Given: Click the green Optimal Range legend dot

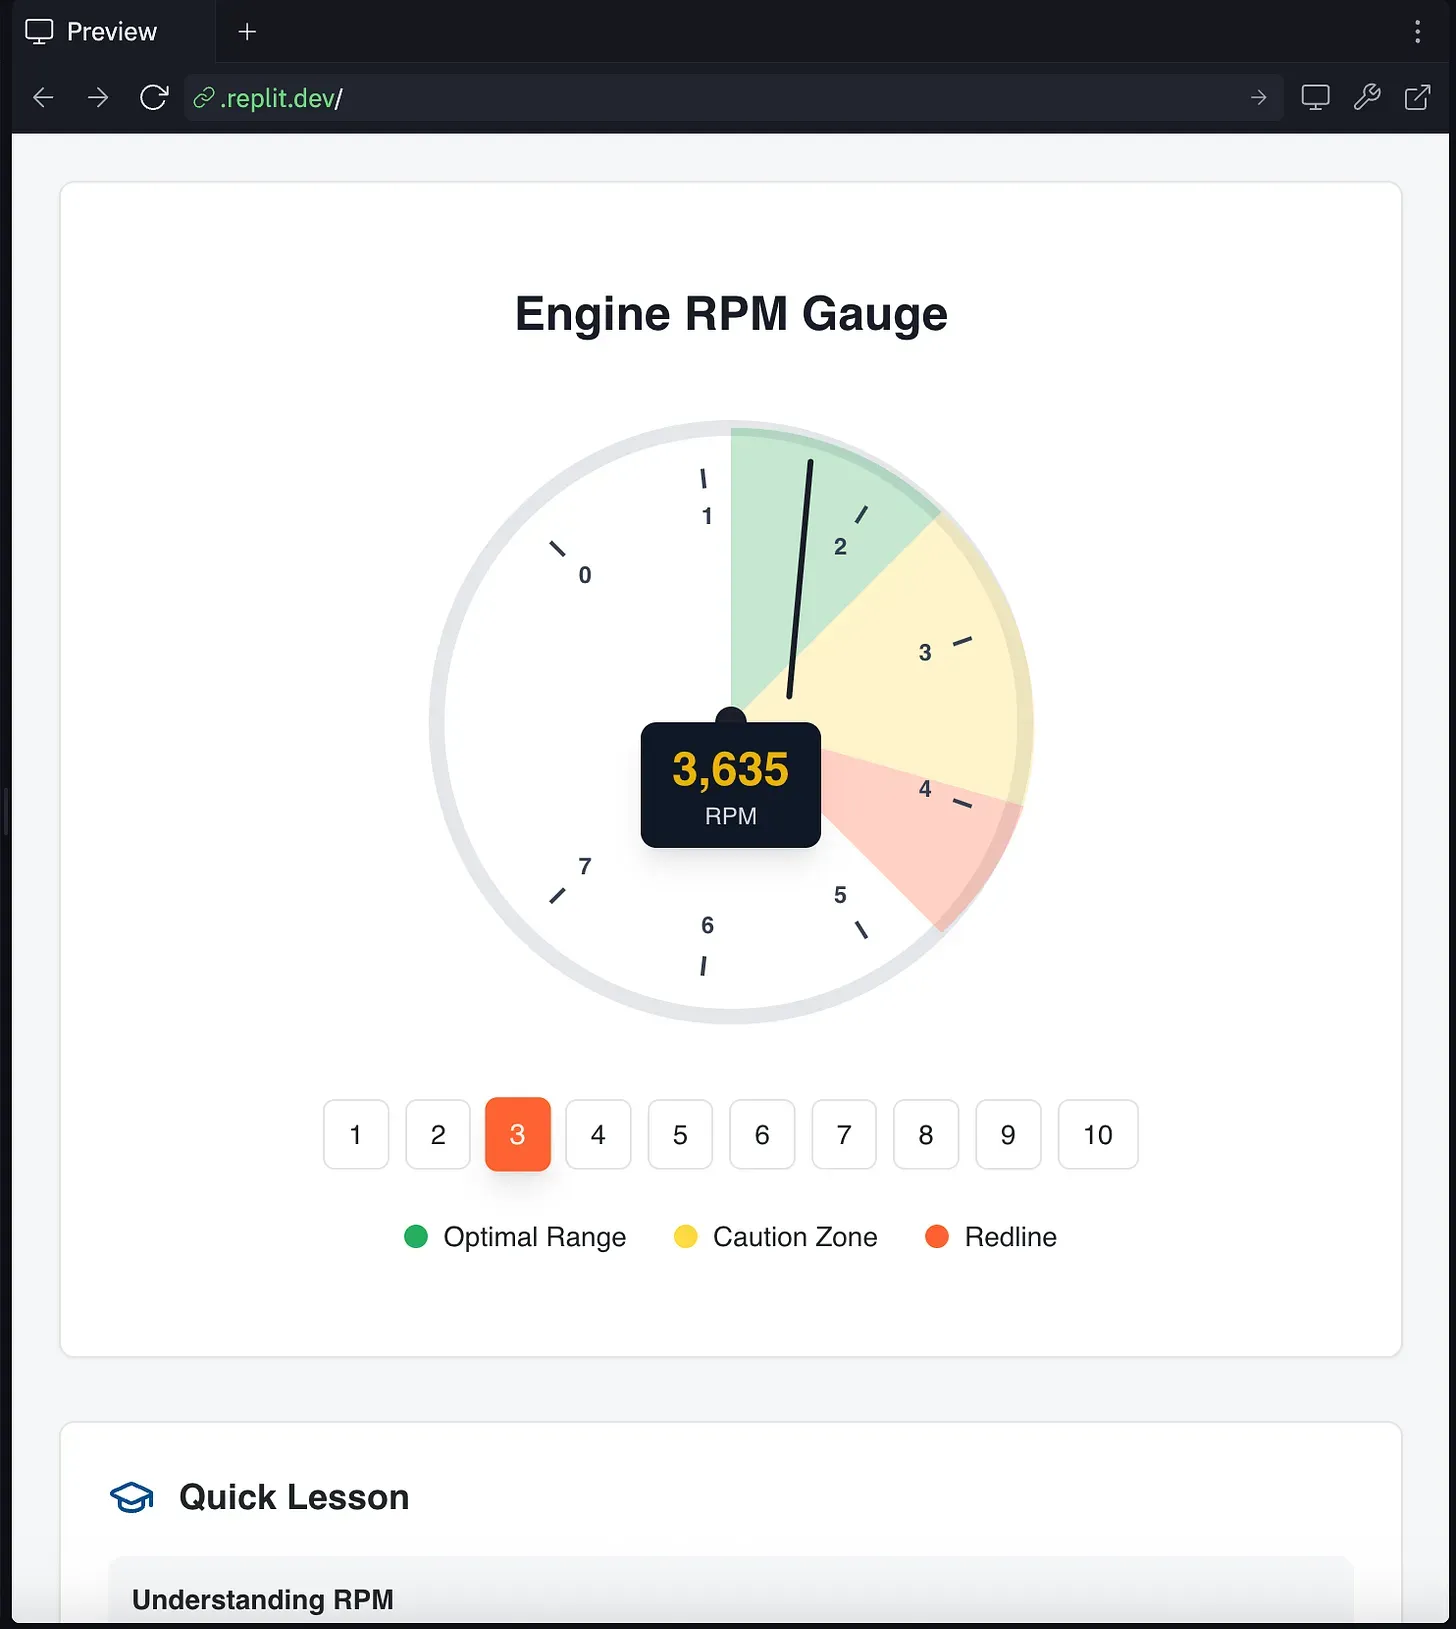Looking at the screenshot, I should point(416,1237).
